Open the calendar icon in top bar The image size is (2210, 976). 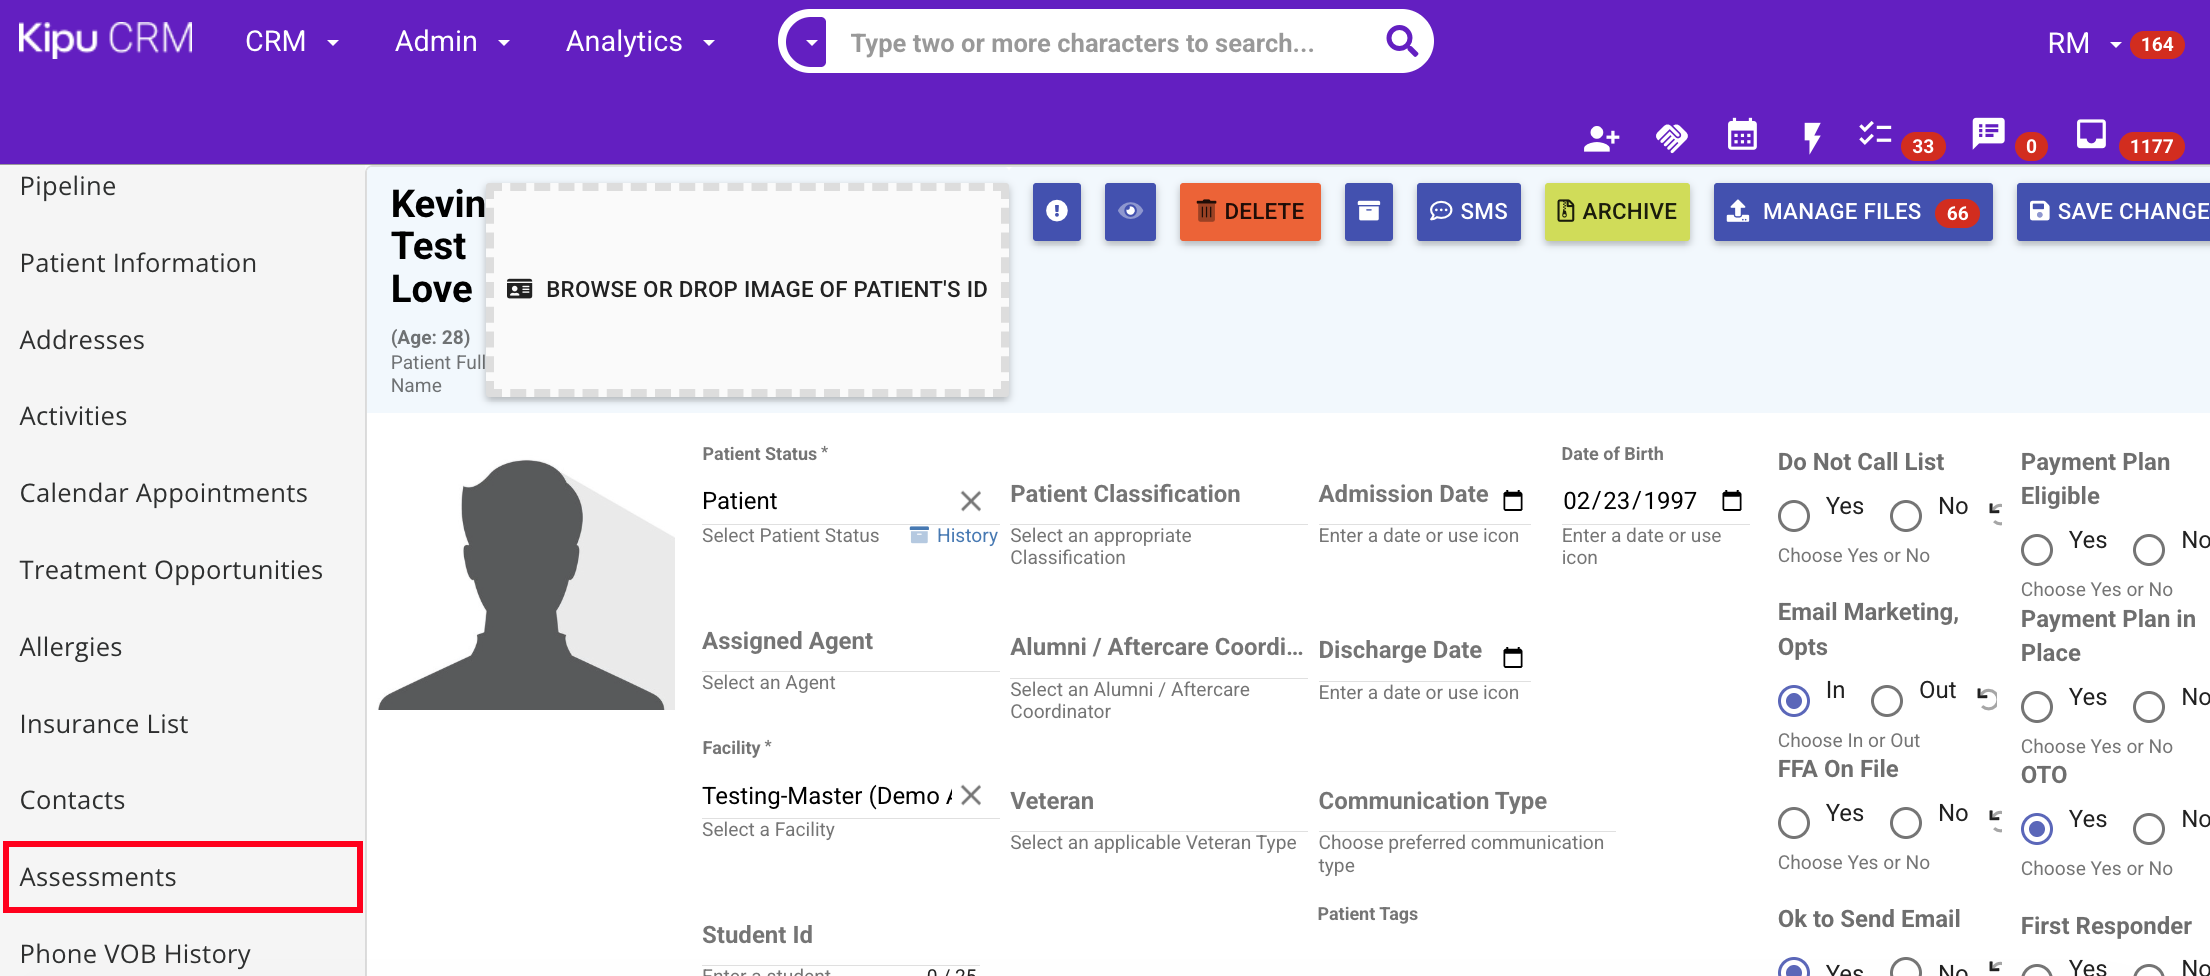[1742, 135]
